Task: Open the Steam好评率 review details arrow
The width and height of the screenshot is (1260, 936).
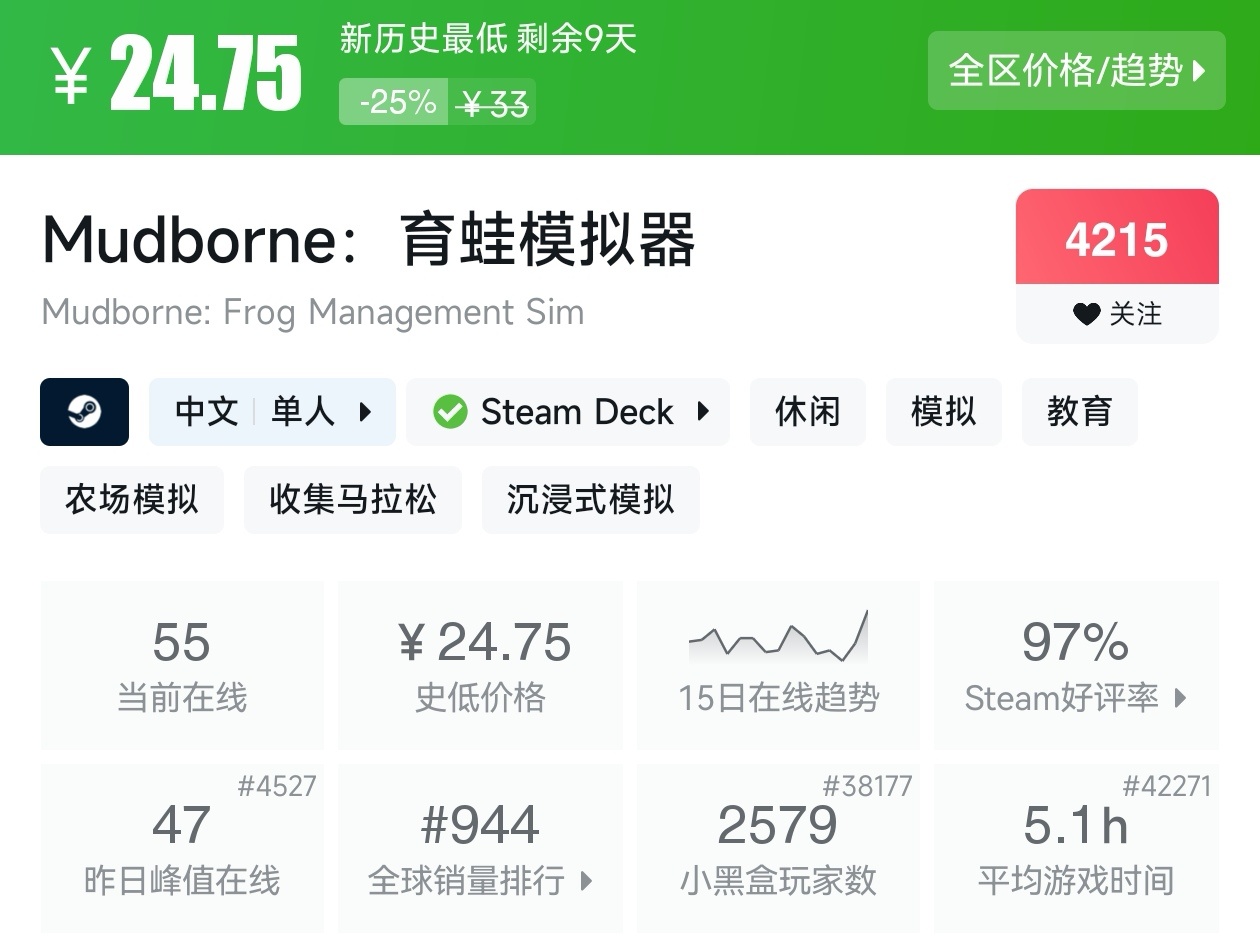Action: coord(1181,698)
